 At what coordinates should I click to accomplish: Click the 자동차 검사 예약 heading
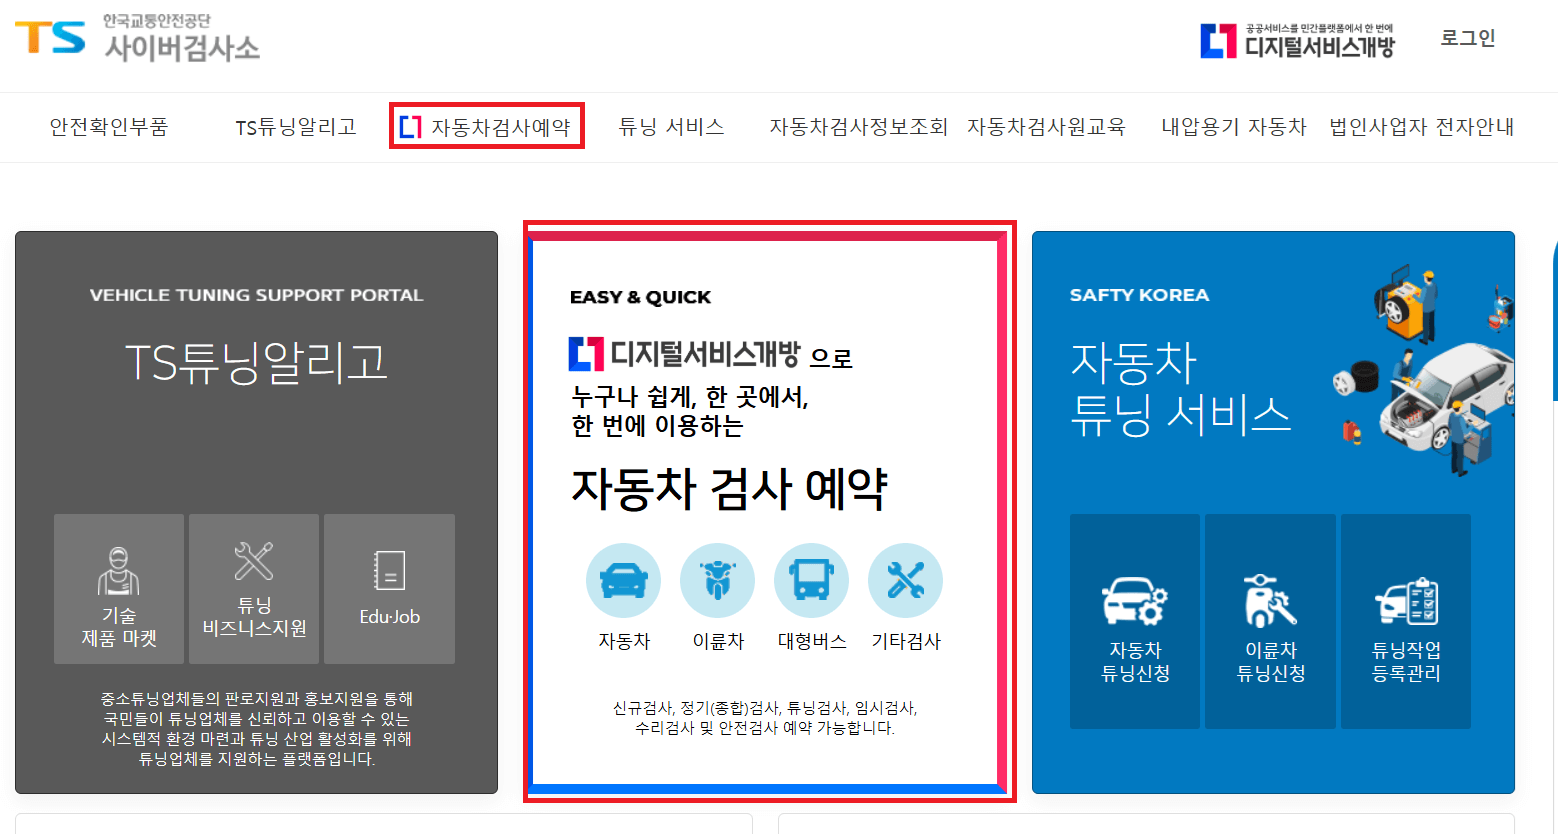click(729, 489)
